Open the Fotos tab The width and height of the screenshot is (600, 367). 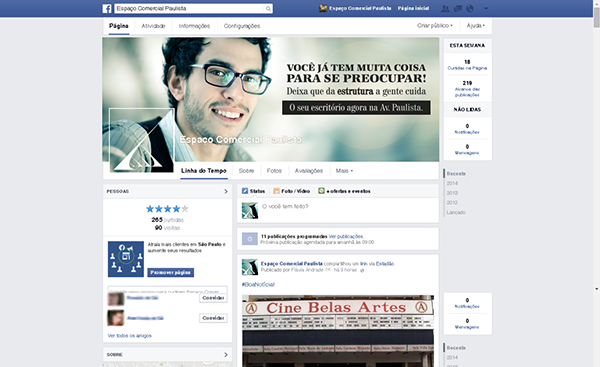(274, 171)
